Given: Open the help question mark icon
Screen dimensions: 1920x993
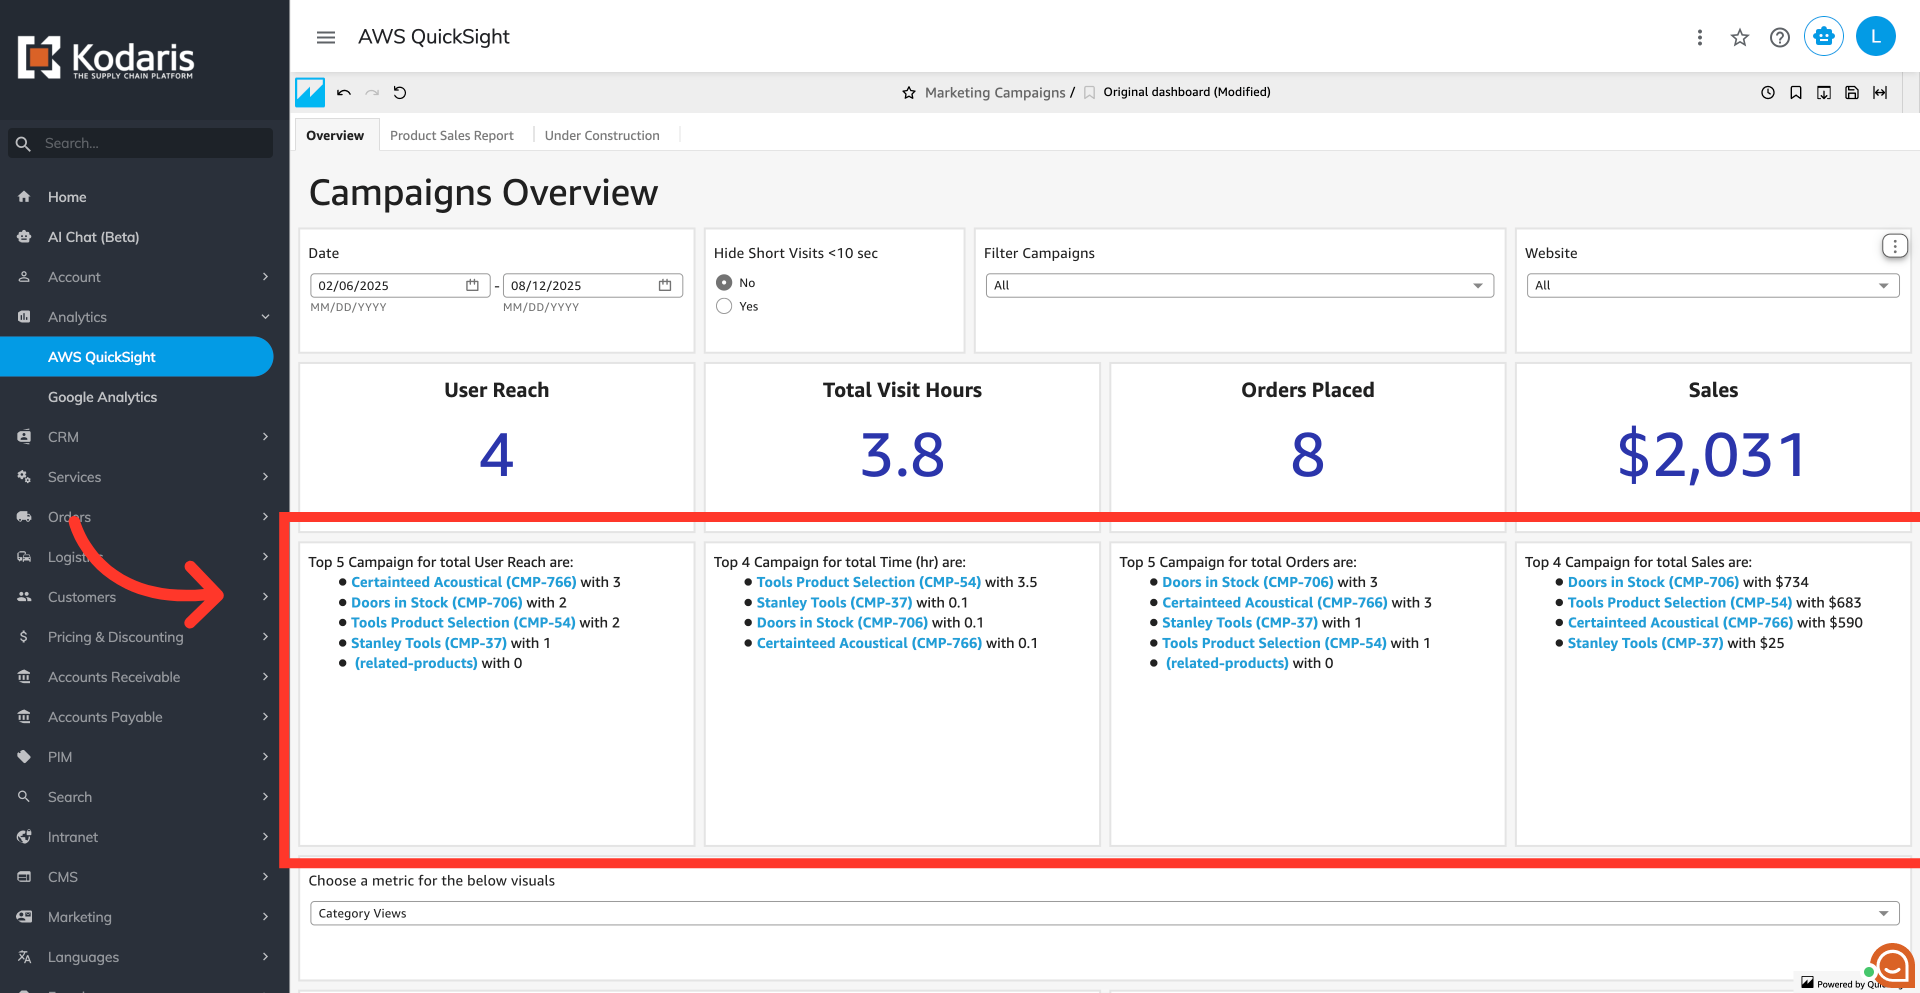Looking at the screenshot, I should pyautogui.click(x=1780, y=37).
